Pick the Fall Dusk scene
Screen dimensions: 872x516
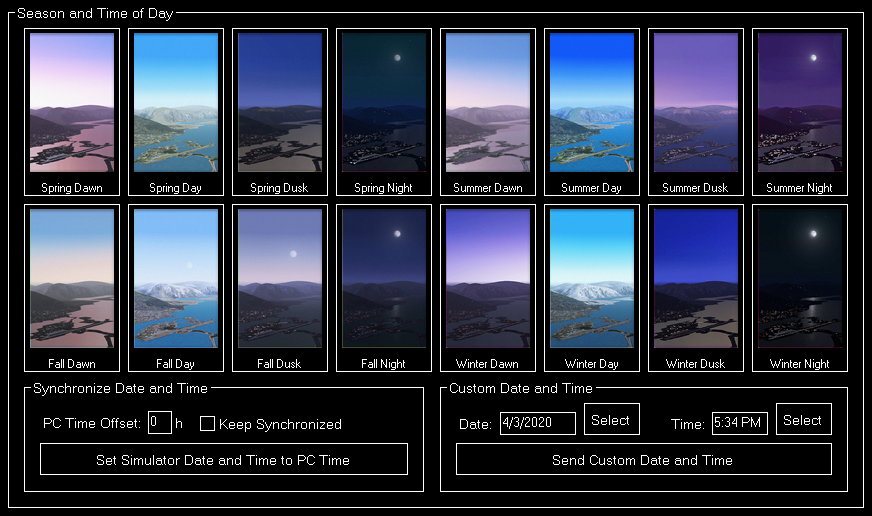[280, 288]
